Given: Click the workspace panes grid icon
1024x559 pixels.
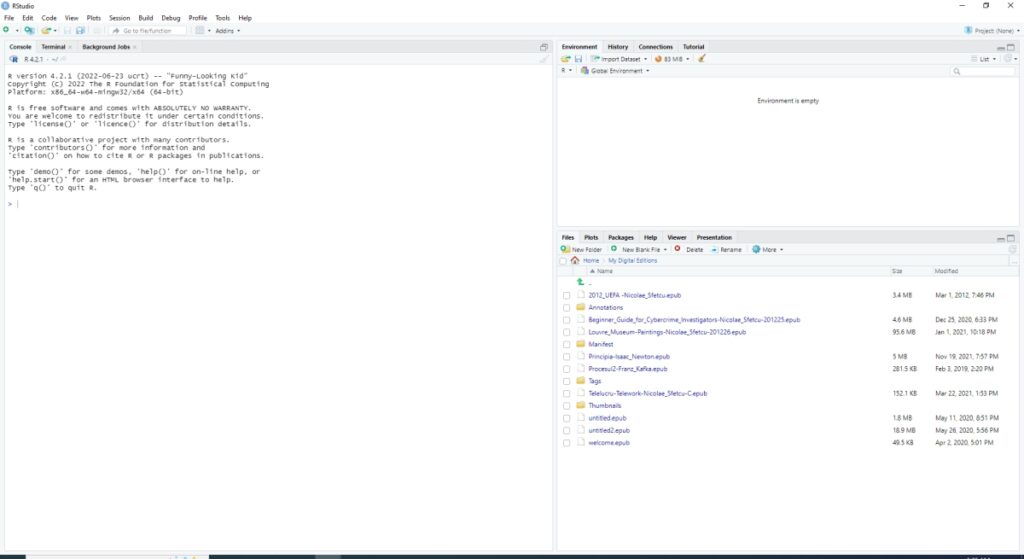Looking at the screenshot, I should pyautogui.click(x=200, y=30).
